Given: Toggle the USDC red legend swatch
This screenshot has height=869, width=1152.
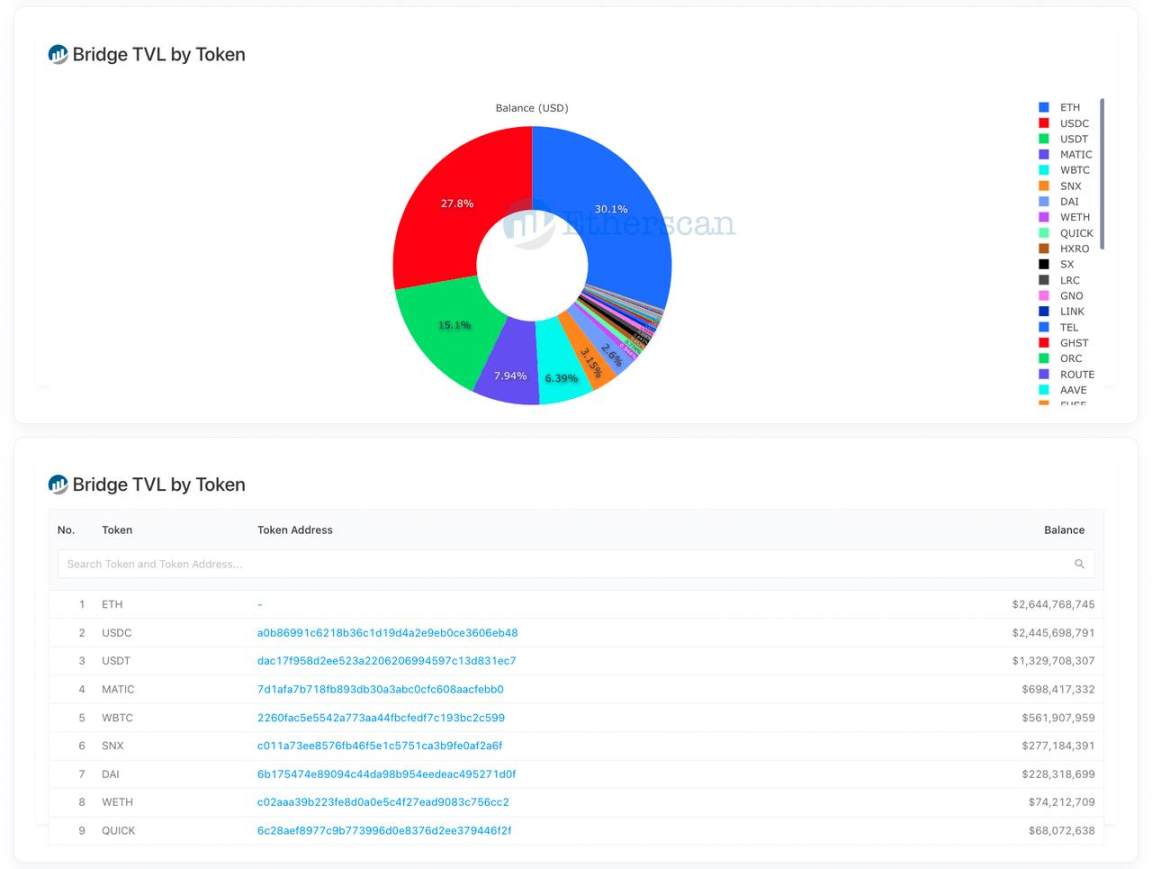Looking at the screenshot, I should [x=1043, y=123].
